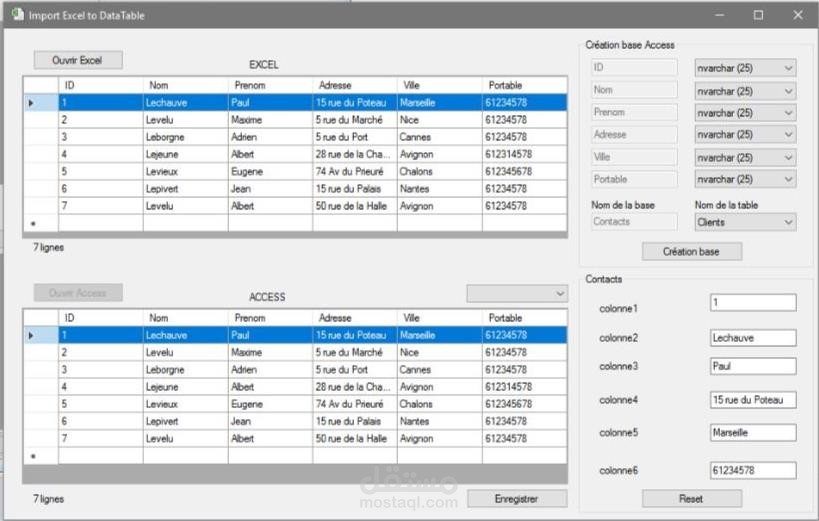Click the Création base button
819x521 pixels.
click(x=692, y=251)
